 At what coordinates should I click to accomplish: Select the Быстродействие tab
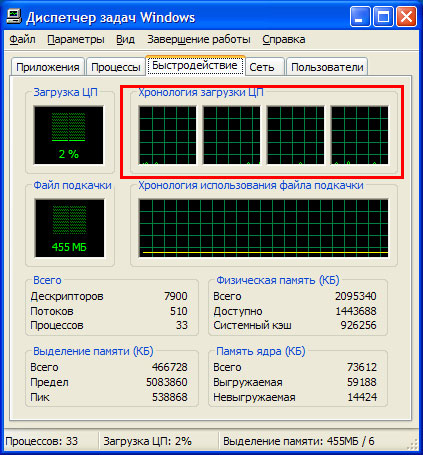click(x=195, y=65)
